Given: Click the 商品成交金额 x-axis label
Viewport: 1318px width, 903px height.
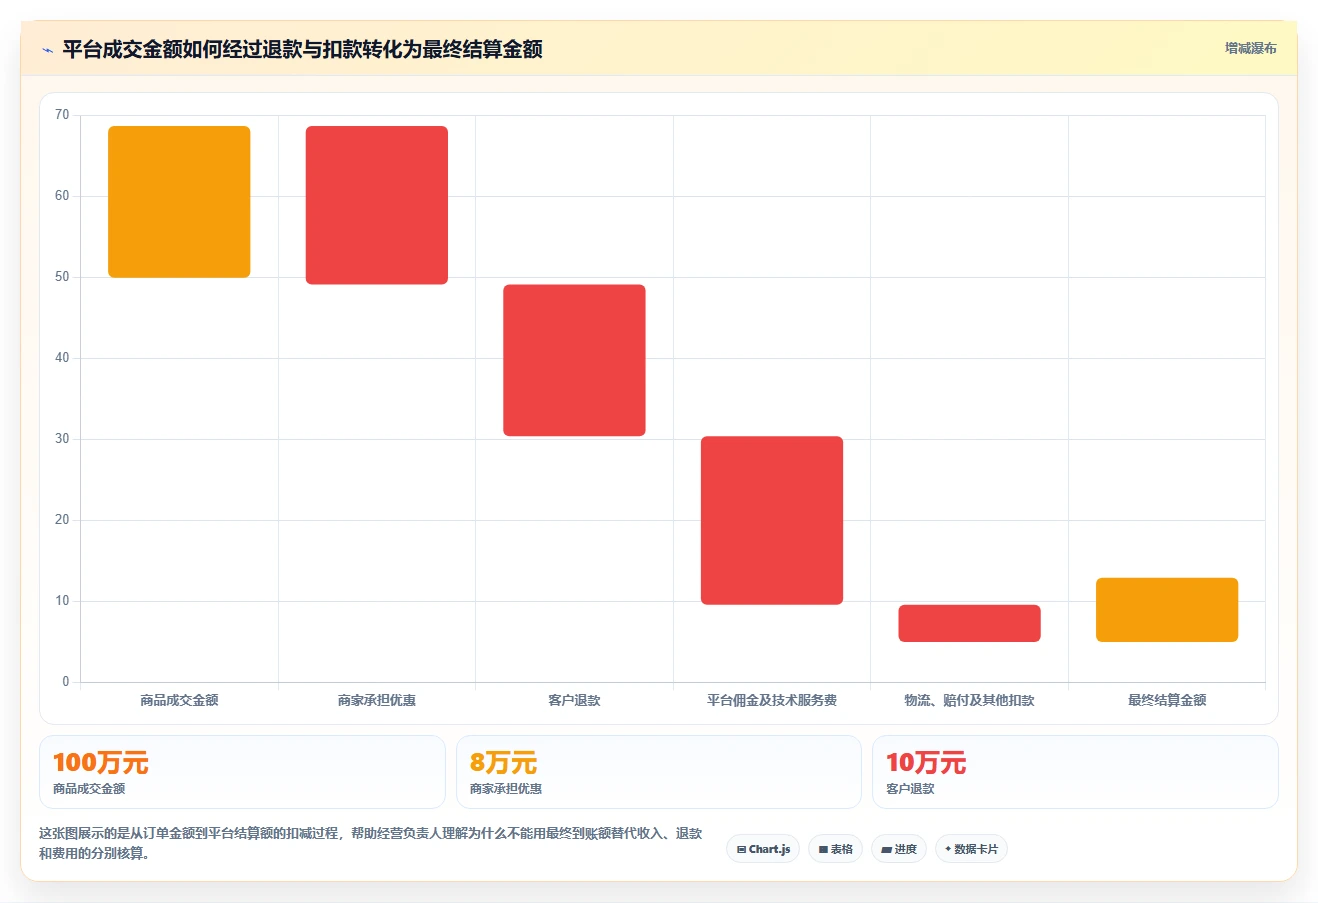Looking at the screenshot, I should [179, 700].
